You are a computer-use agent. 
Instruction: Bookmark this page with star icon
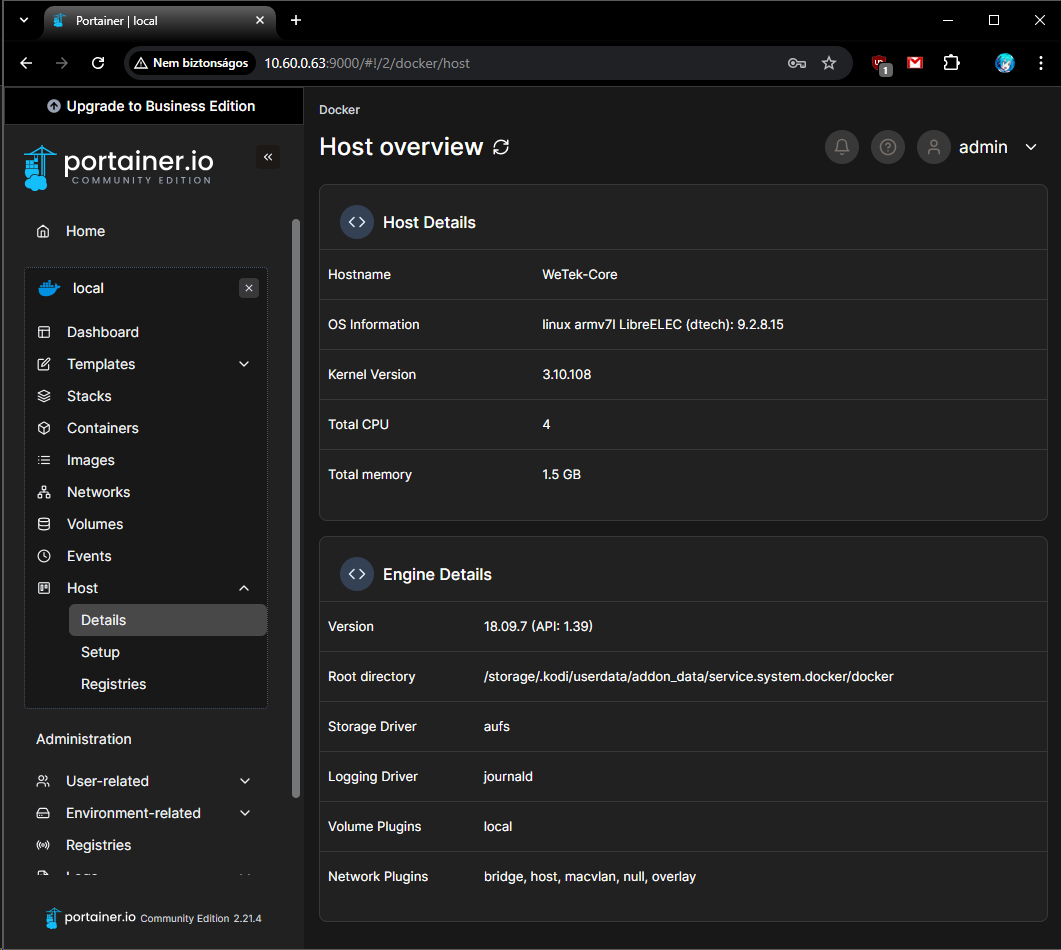point(829,63)
